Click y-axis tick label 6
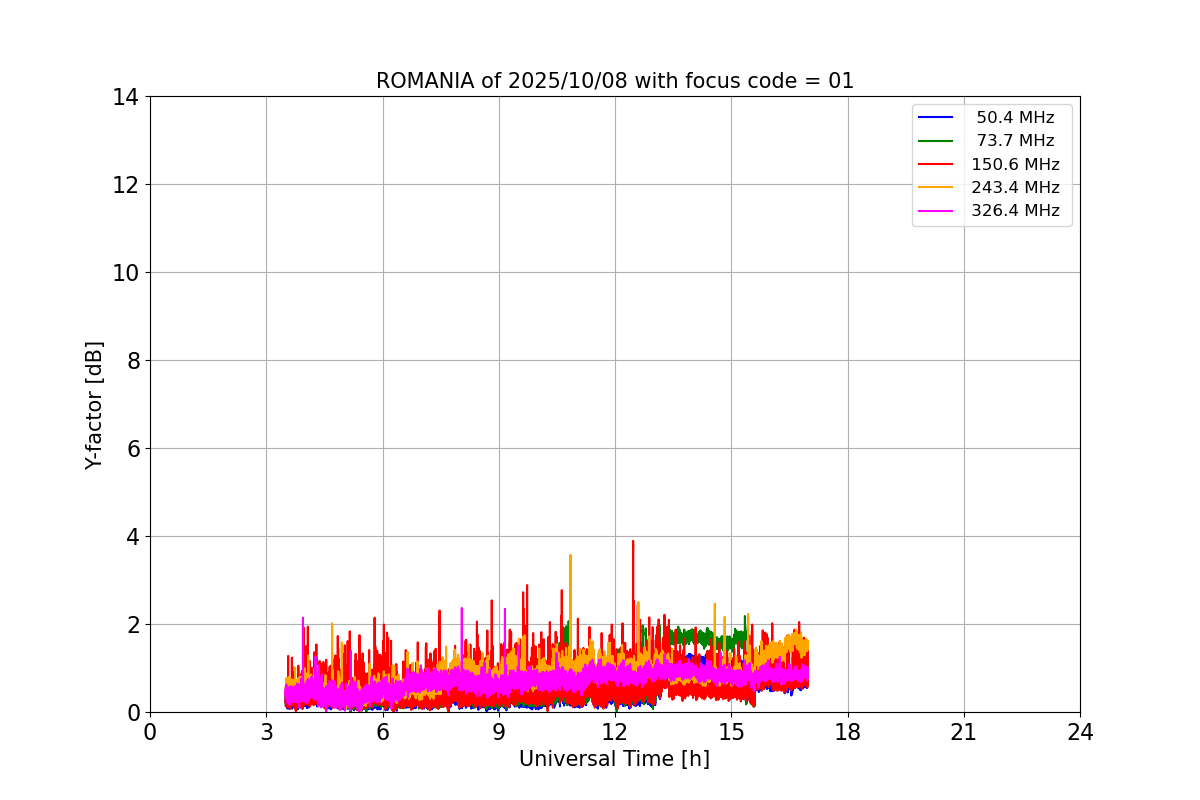1200x800 pixels. click(x=132, y=449)
